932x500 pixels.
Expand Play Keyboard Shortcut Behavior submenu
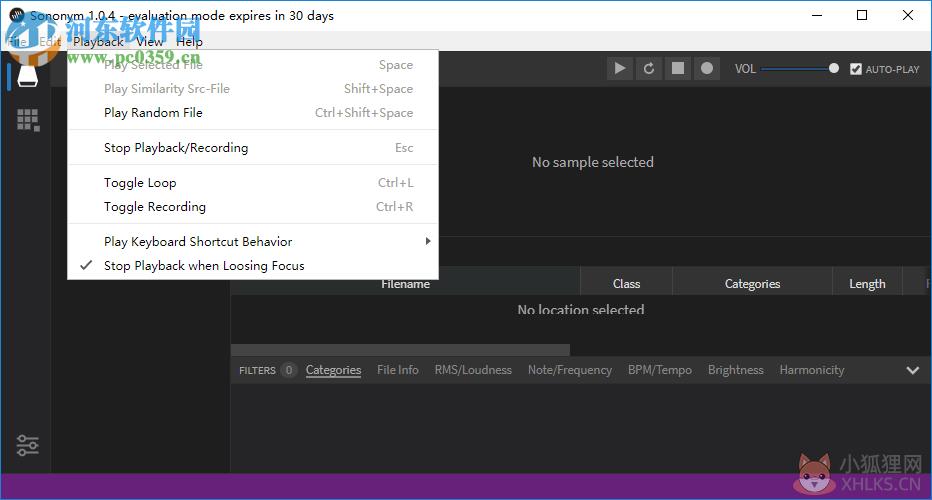click(x=253, y=241)
